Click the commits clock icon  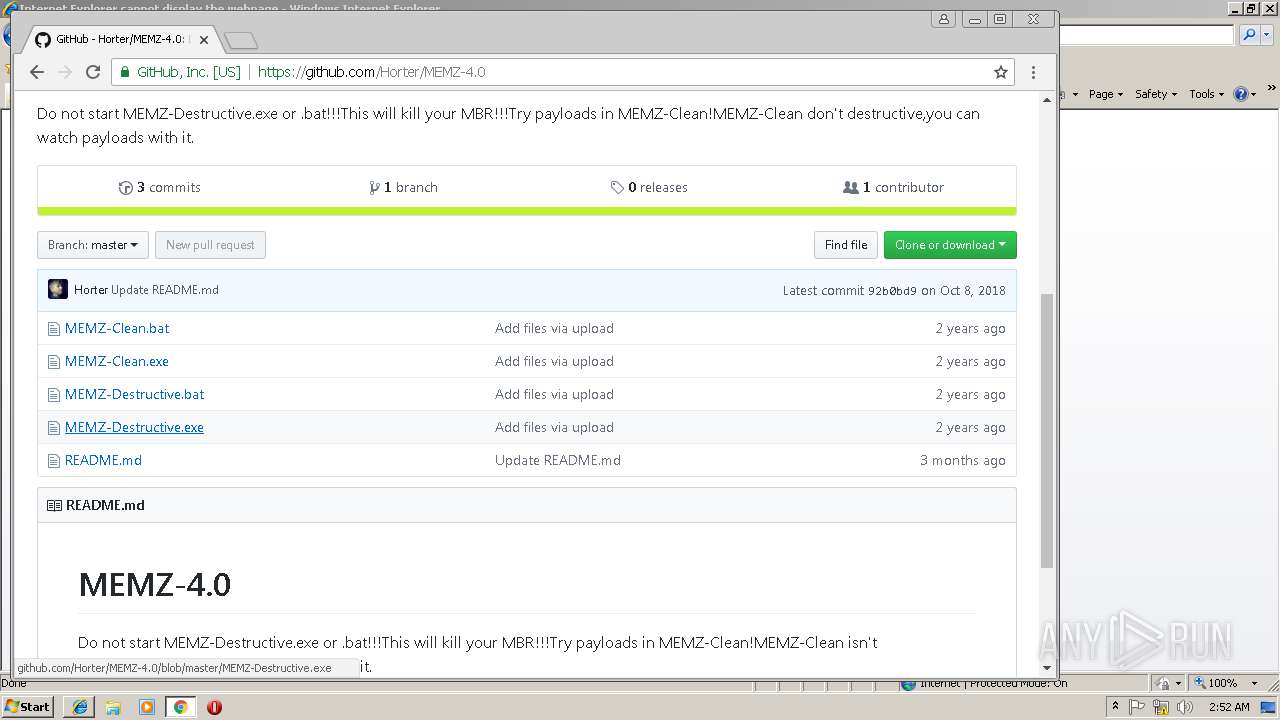coord(126,187)
